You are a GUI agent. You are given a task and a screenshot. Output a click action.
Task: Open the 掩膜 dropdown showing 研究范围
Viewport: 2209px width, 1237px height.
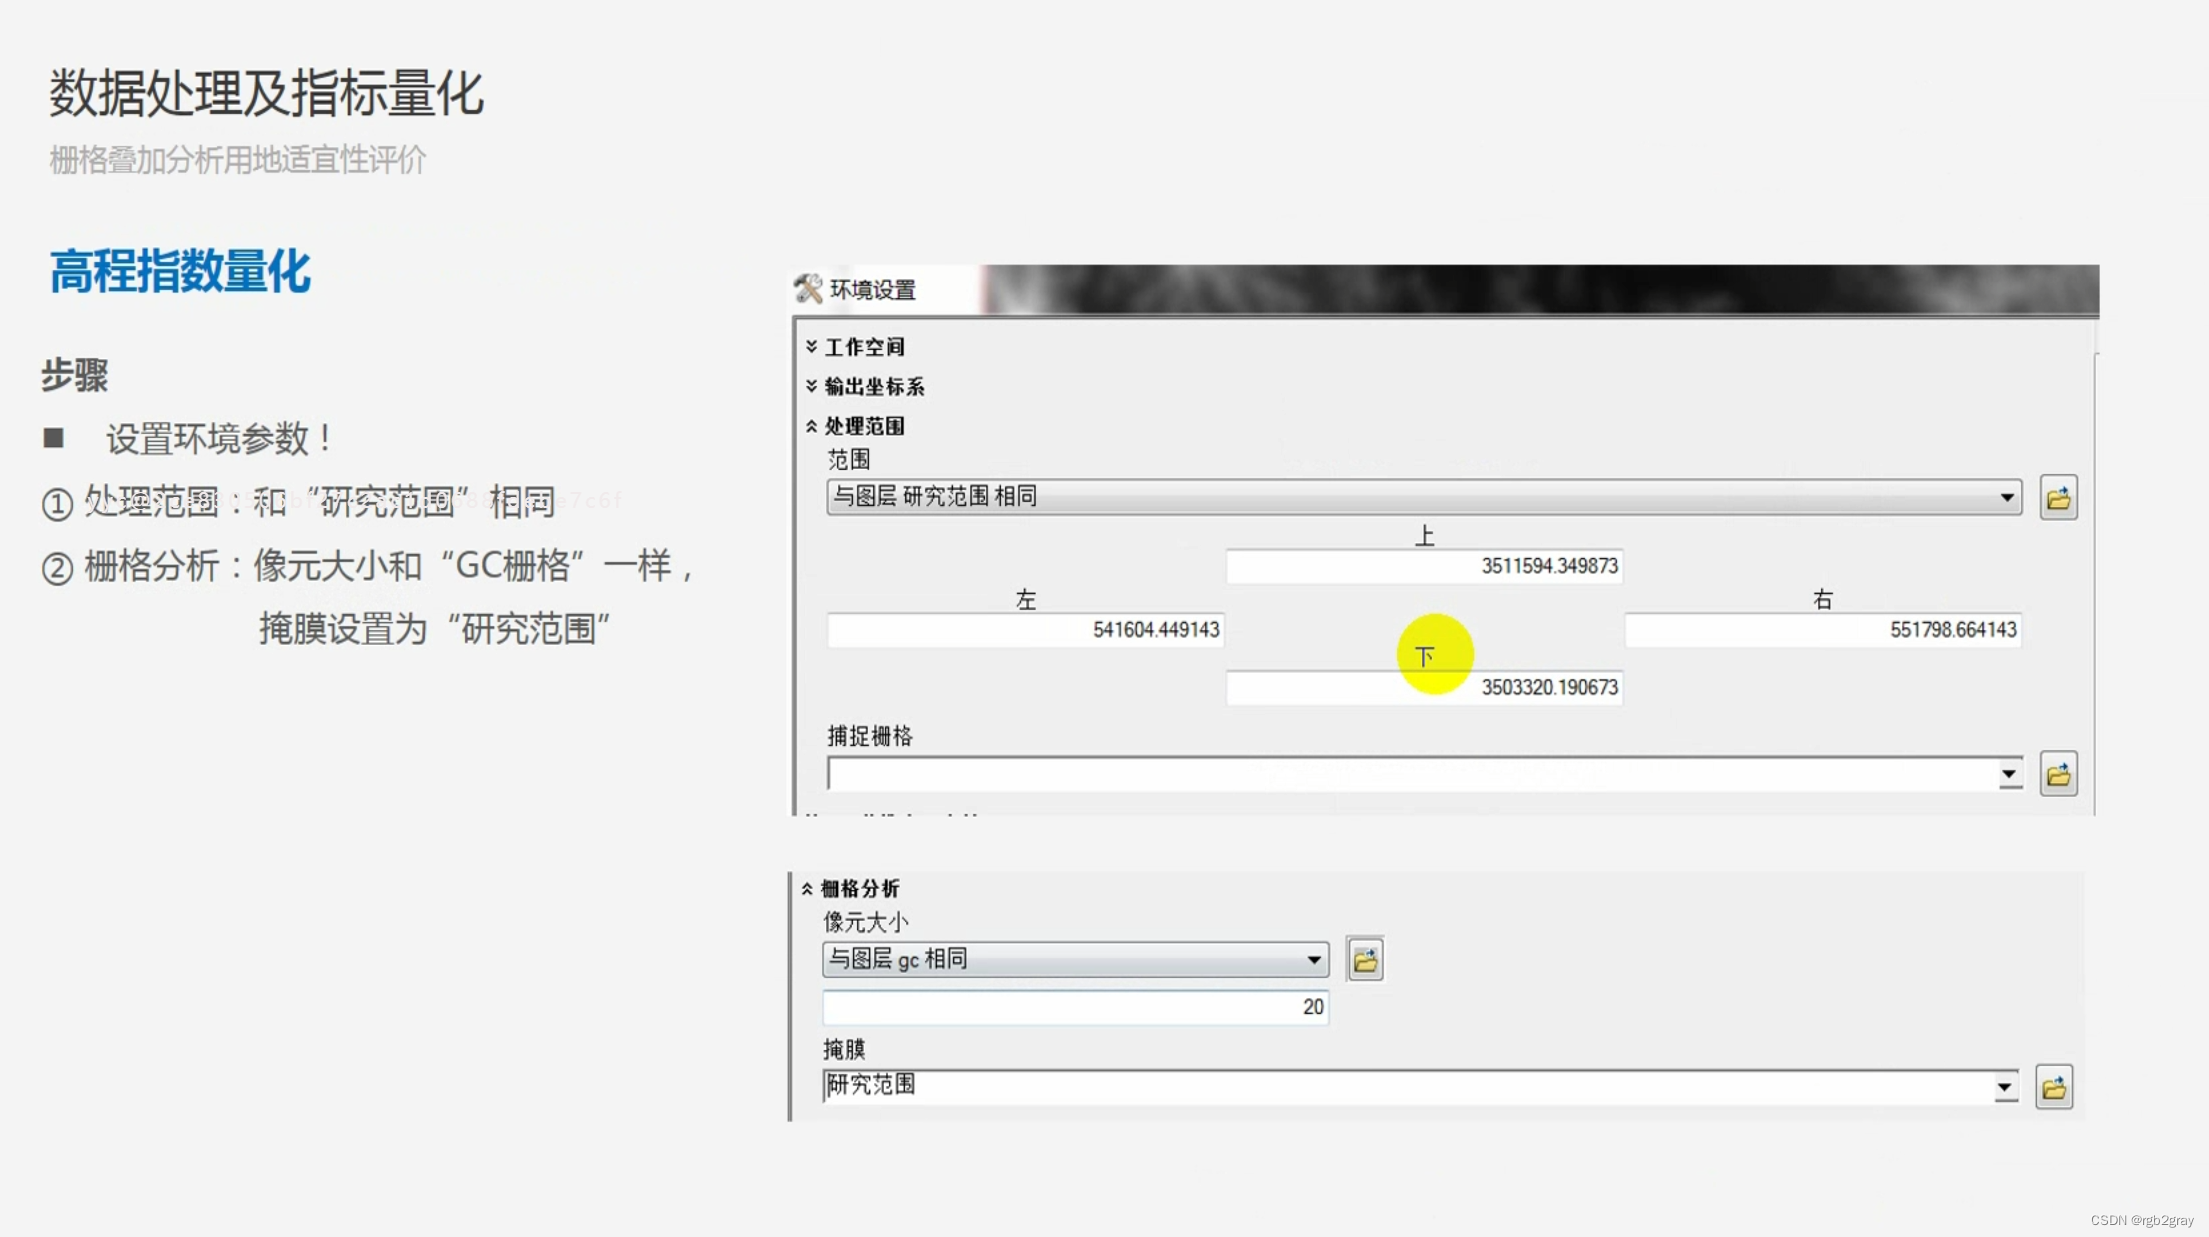point(2004,1087)
